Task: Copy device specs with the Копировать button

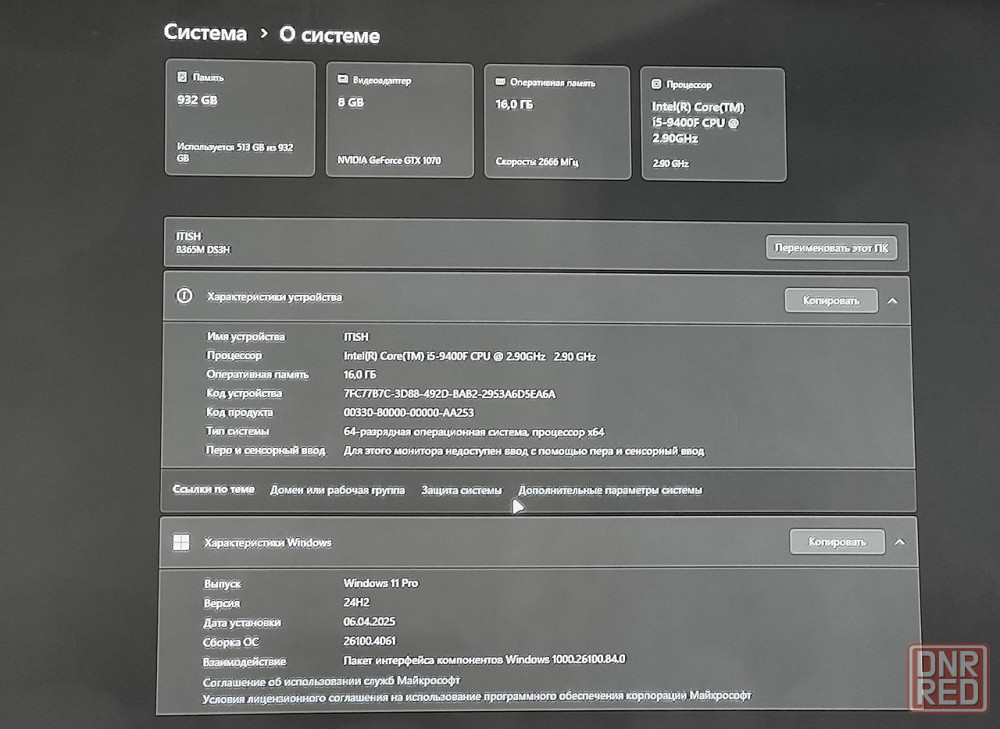Action: point(831,300)
